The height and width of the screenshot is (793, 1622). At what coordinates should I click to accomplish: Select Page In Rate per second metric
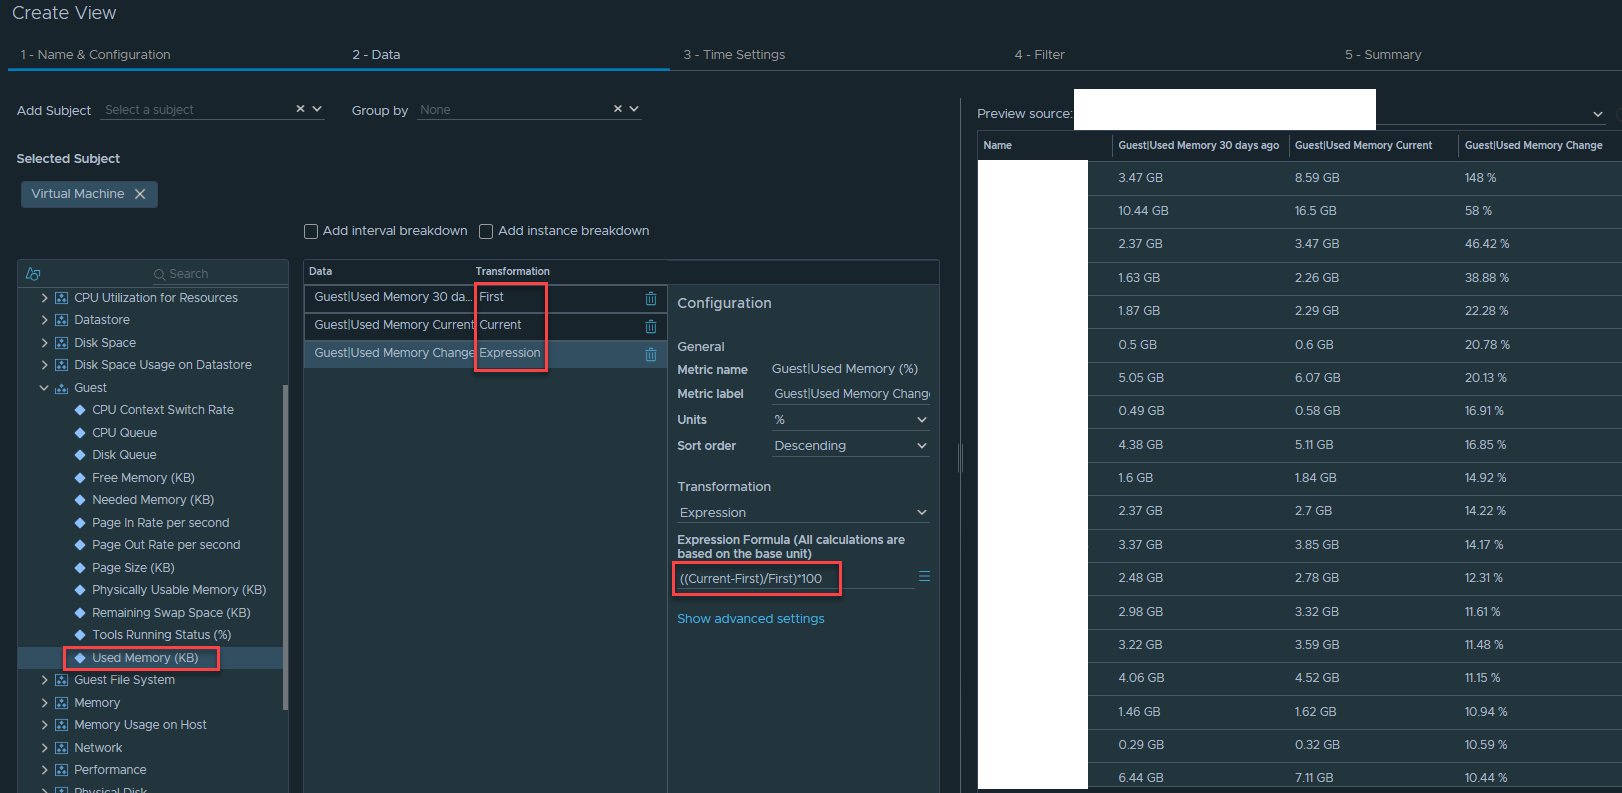point(160,523)
